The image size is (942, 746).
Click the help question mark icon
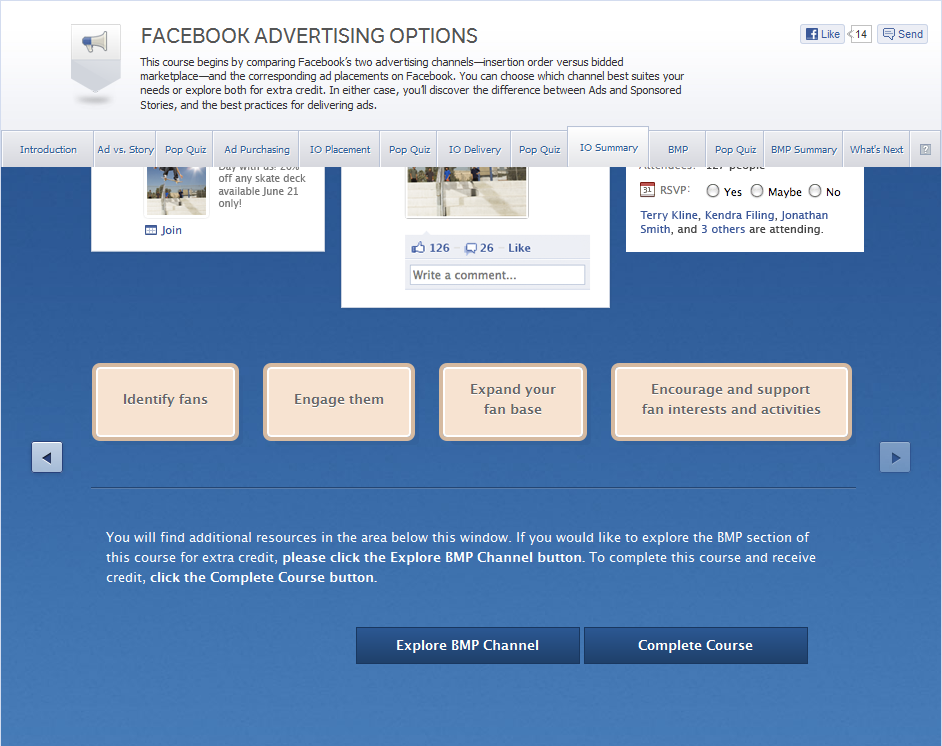tap(925, 150)
